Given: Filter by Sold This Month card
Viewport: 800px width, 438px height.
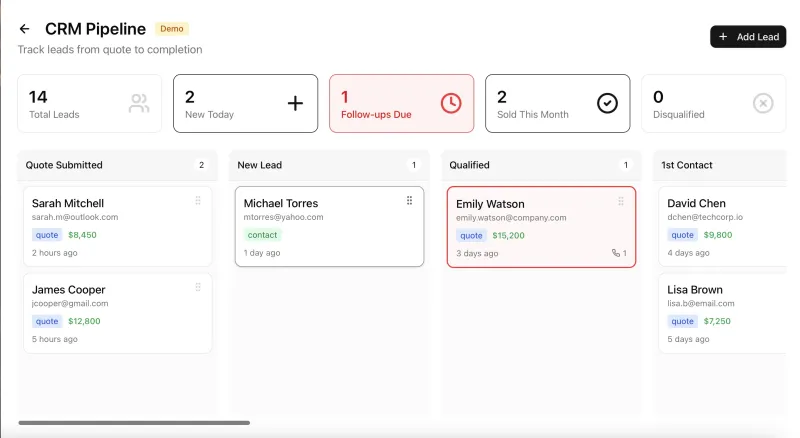Looking at the screenshot, I should click(x=558, y=104).
